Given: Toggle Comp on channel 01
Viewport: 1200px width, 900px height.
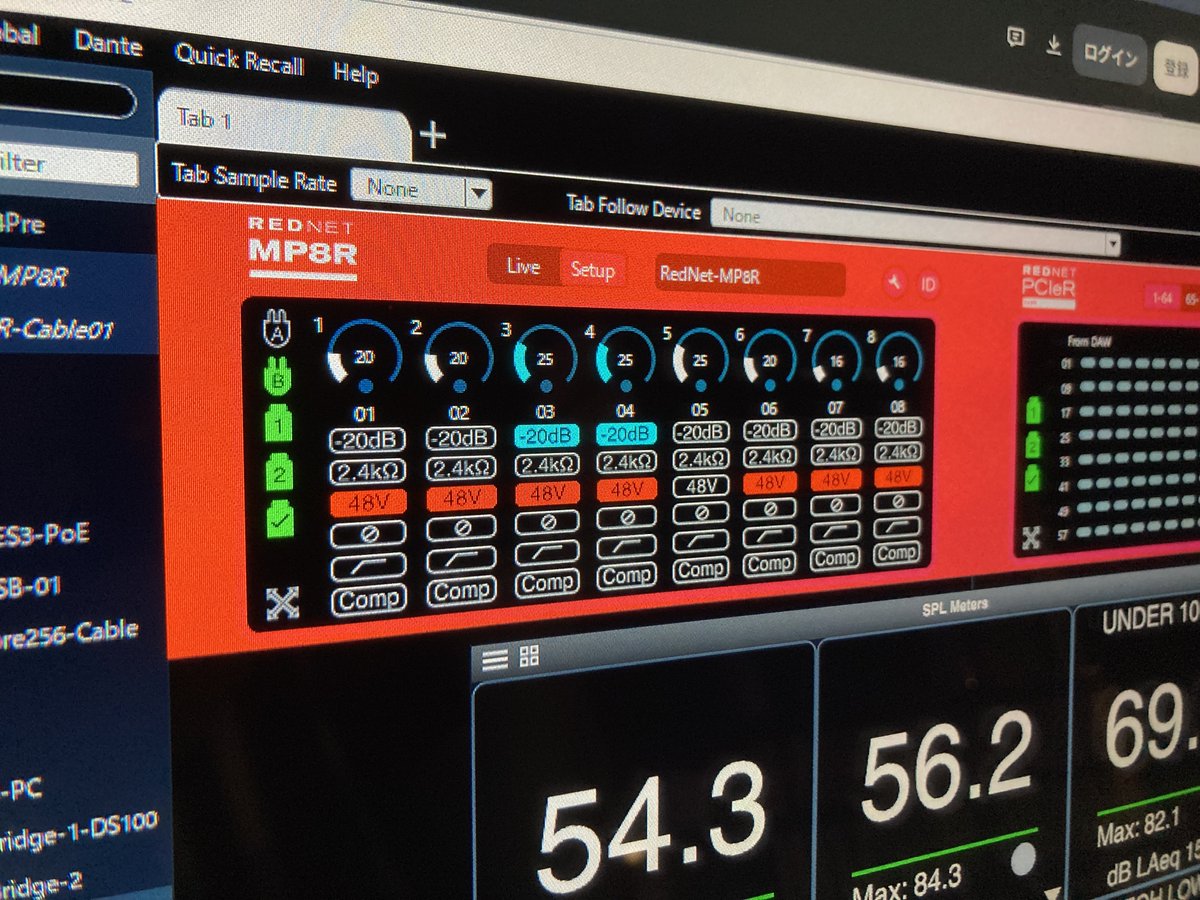Looking at the screenshot, I should pos(369,600).
